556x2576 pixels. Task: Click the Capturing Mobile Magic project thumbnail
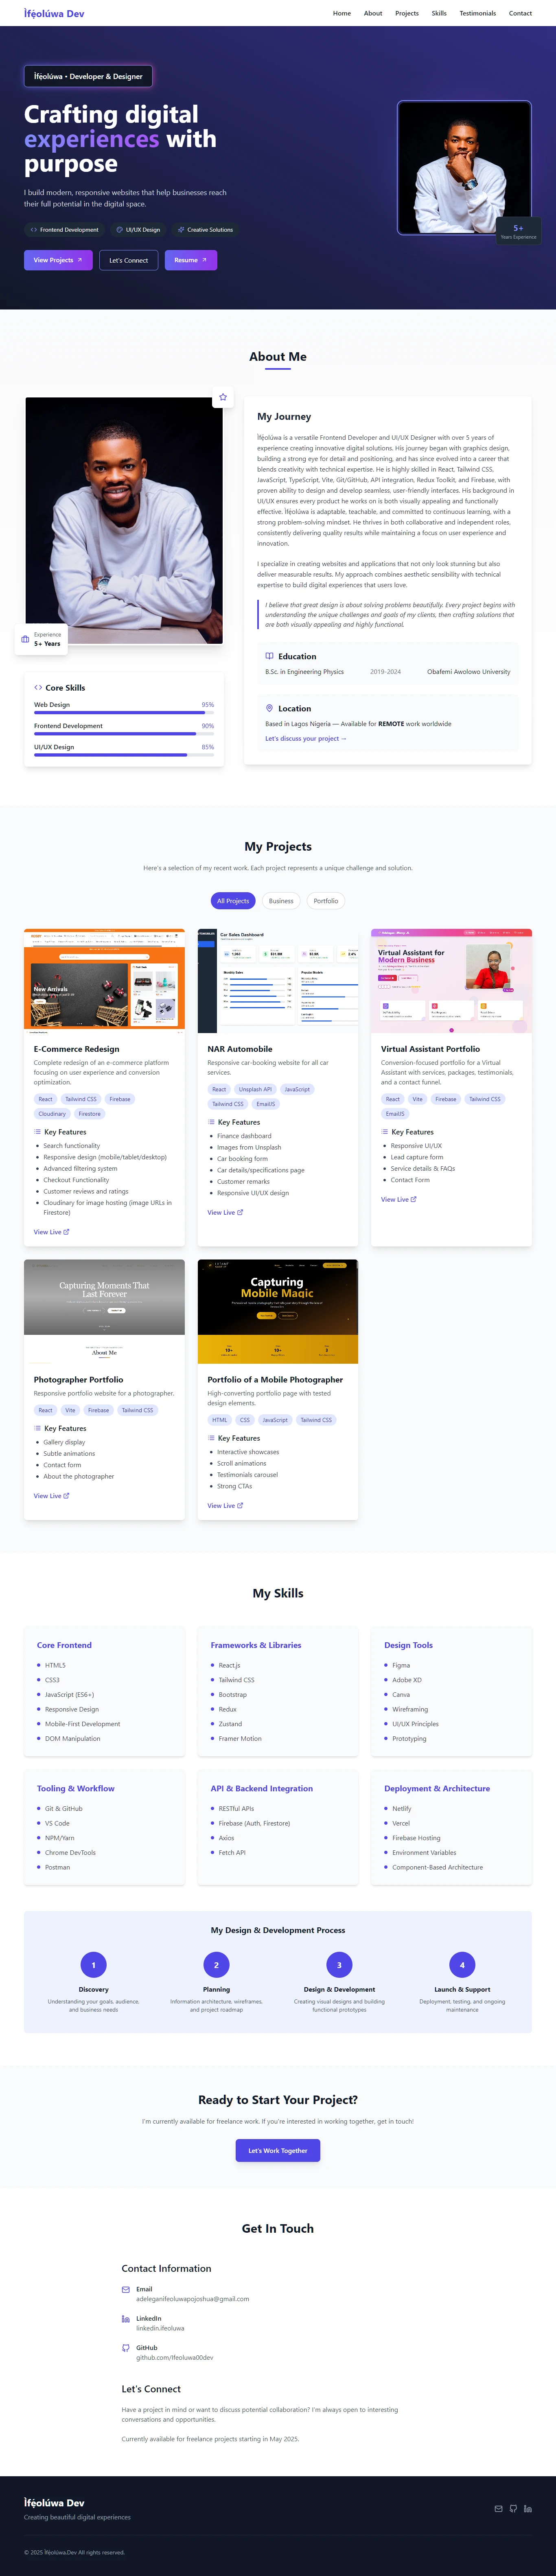[x=278, y=1311]
